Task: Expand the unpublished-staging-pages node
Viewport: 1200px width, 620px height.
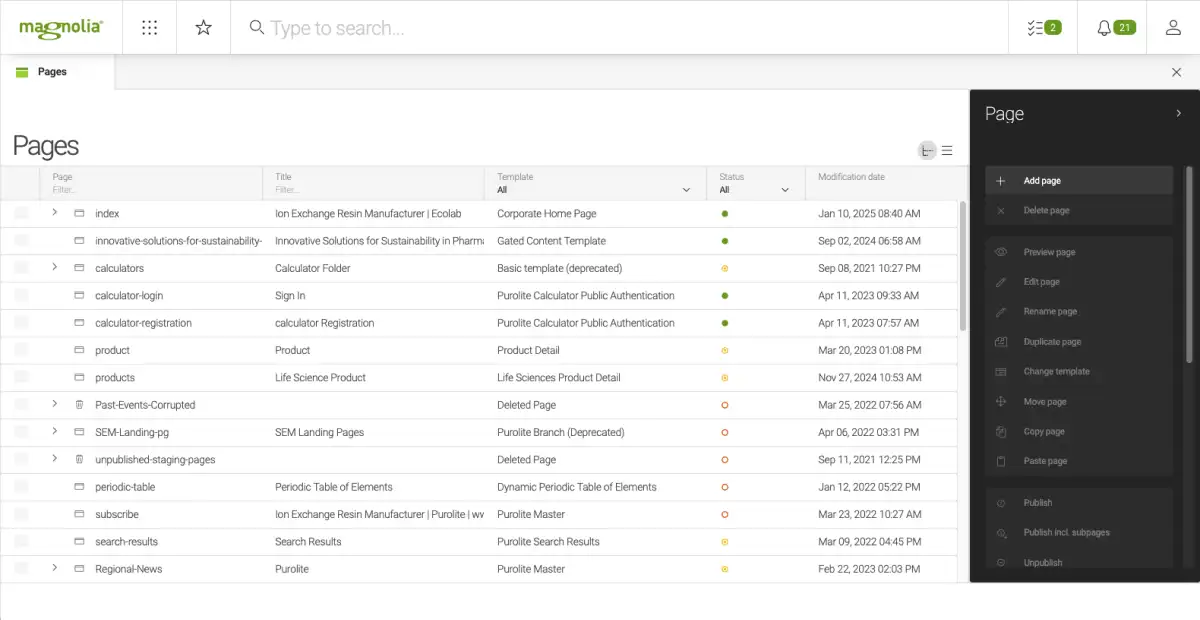Action: pyautogui.click(x=55, y=459)
